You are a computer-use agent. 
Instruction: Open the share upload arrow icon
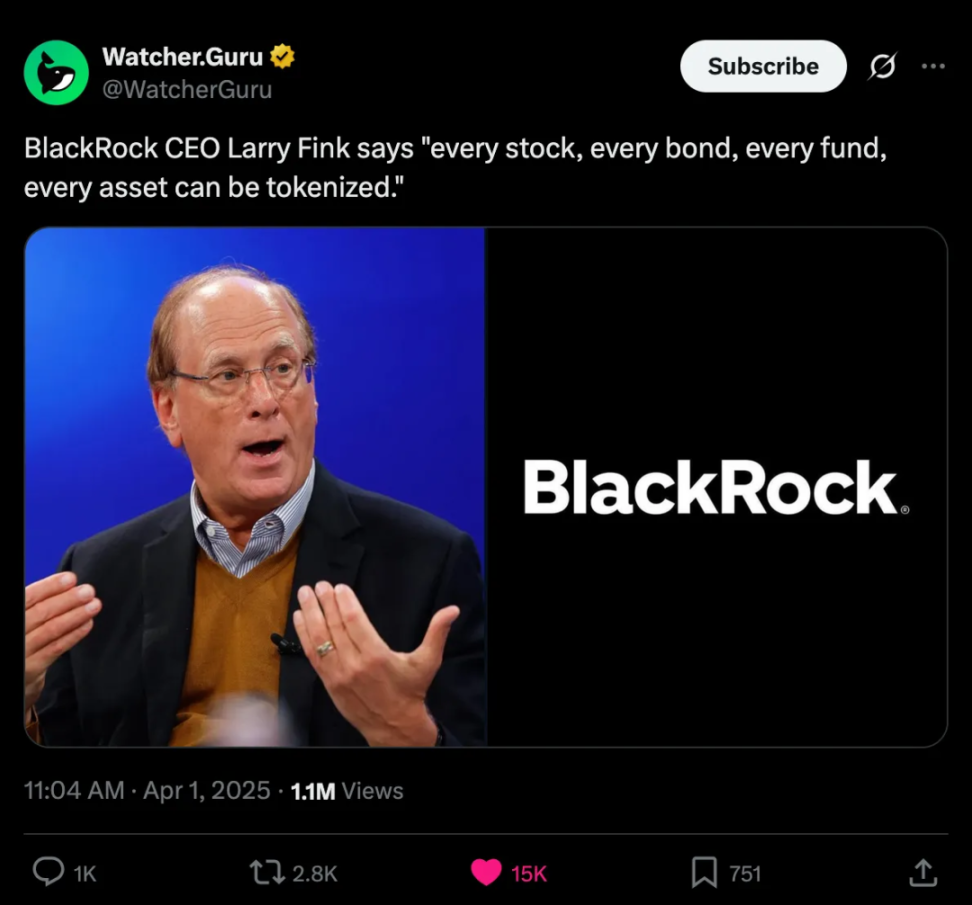(x=923, y=872)
